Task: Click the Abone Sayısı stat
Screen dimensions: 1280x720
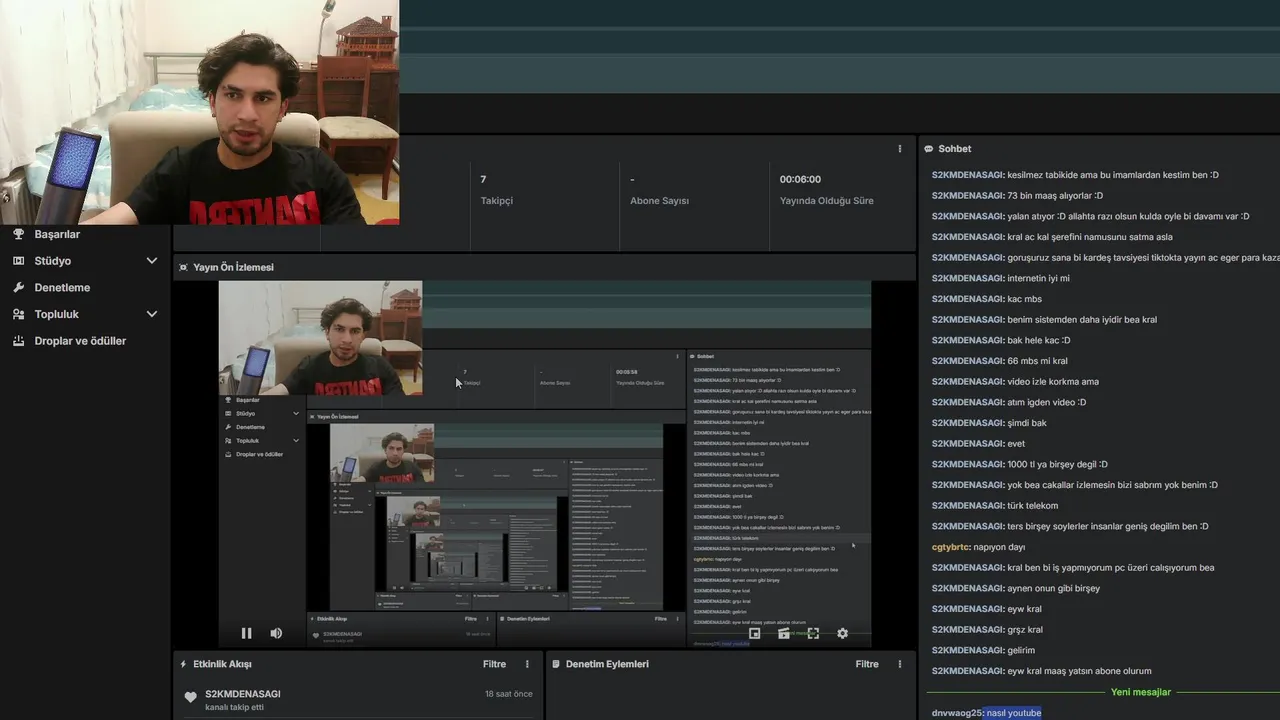Action: point(659,190)
